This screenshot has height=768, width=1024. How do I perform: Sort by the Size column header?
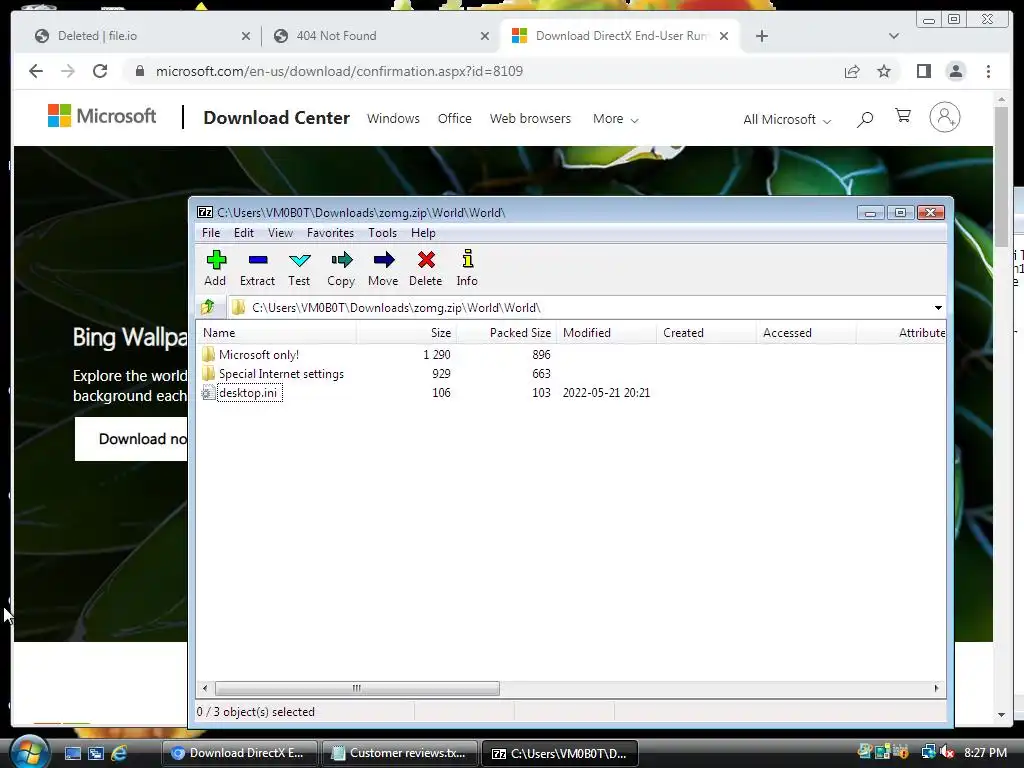click(406, 332)
